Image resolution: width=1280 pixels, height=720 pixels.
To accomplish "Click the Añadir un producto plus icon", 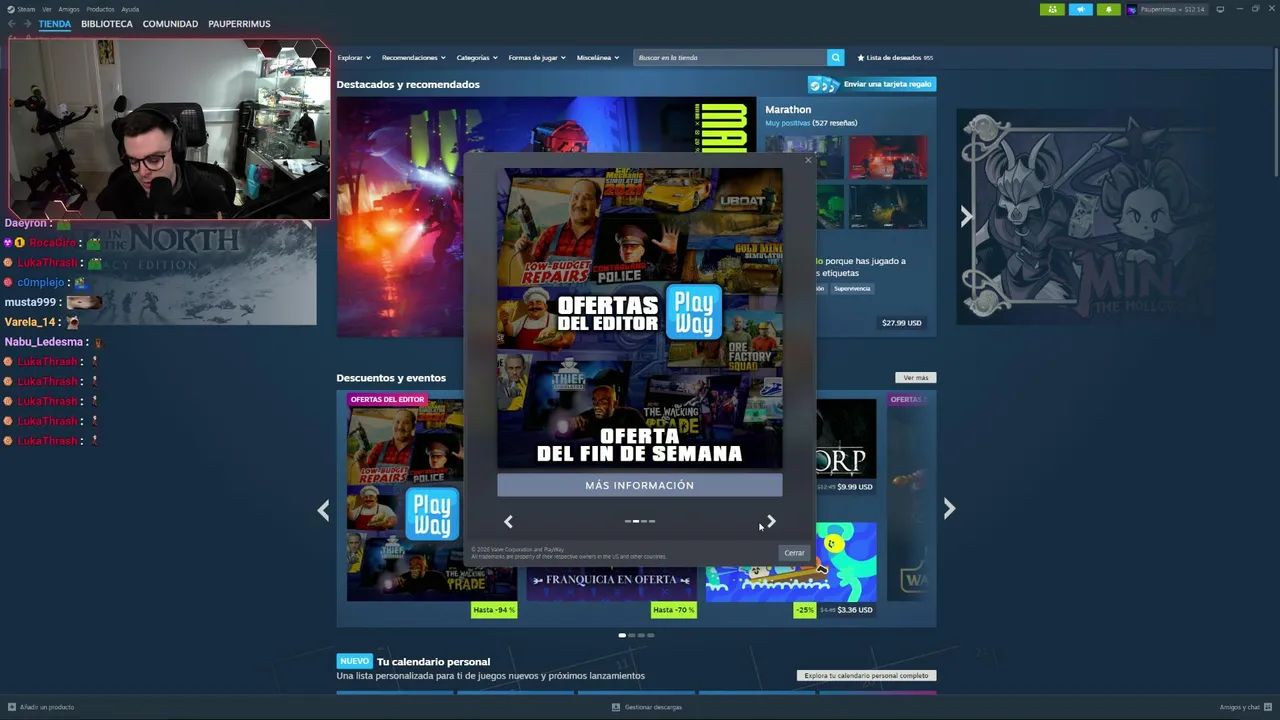I will click(12, 707).
